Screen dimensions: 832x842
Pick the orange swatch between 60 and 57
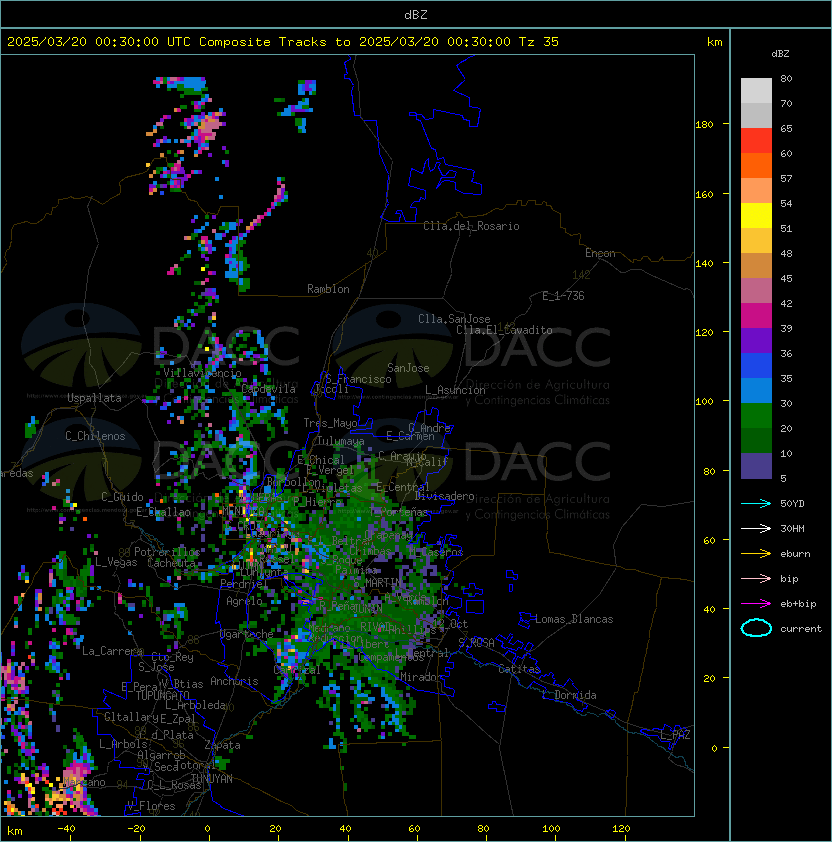pyautogui.click(x=756, y=165)
